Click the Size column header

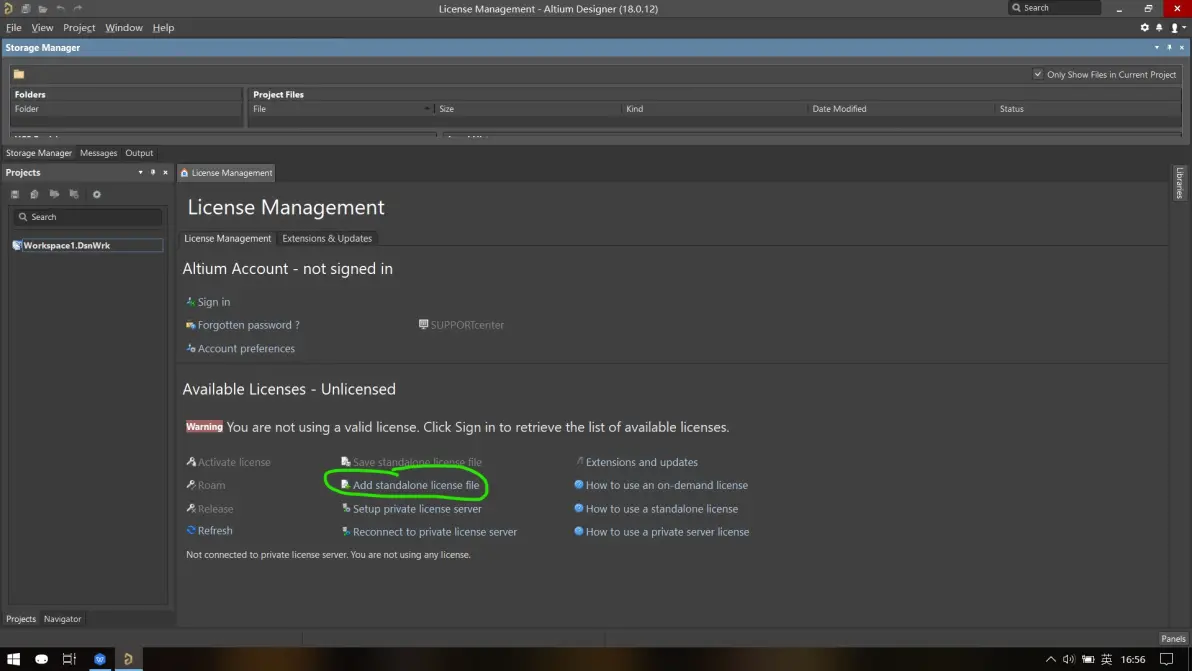pos(528,109)
